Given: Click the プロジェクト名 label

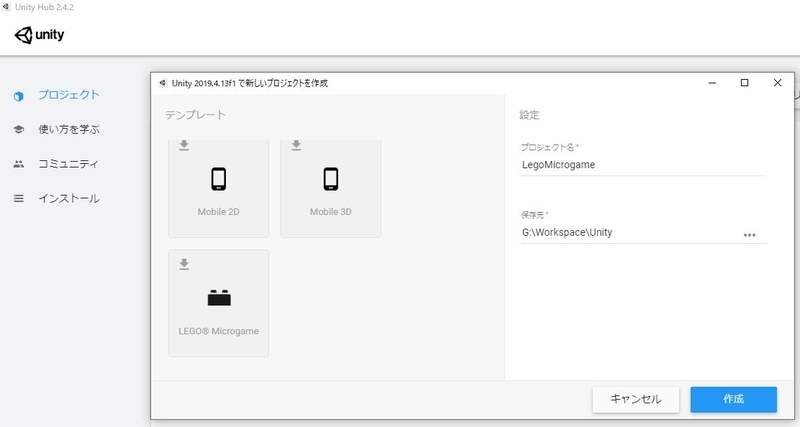Looking at the screenshot, I should pyautogui.click(x=549, y=147).
